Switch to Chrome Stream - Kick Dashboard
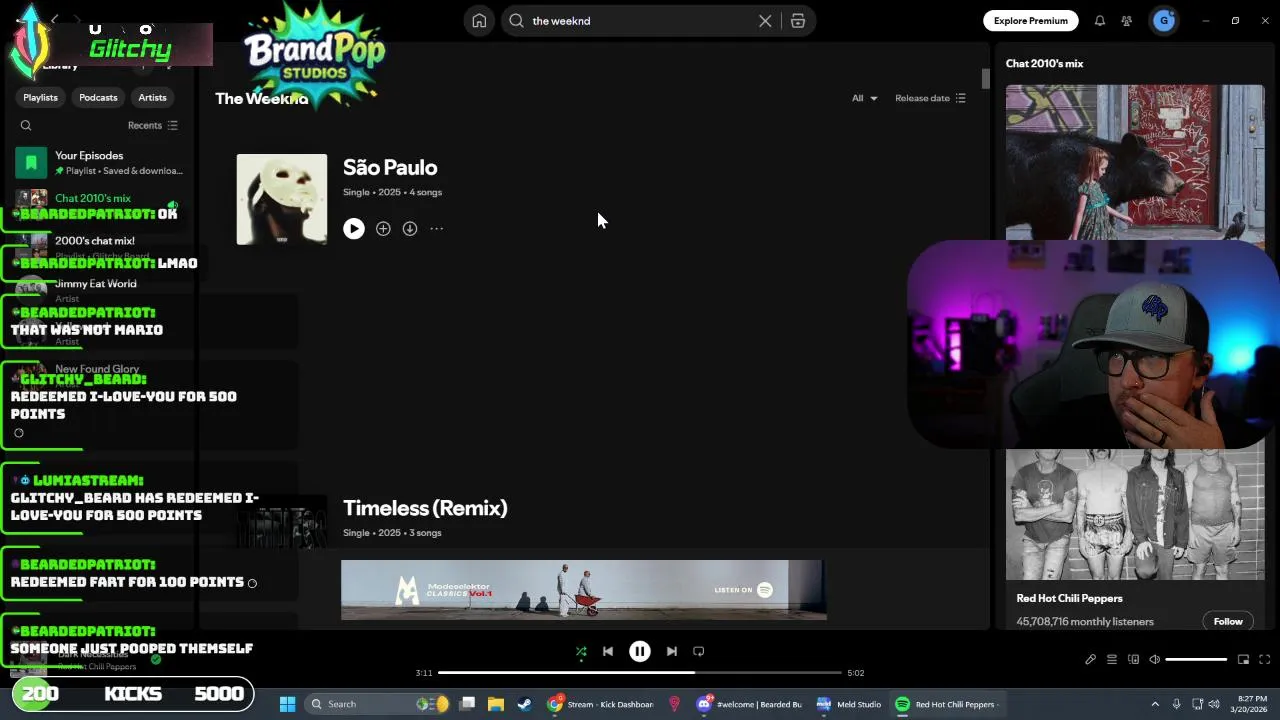Image resolution: width=1280 pixels, height=720 pixels. (x=601, y=705)
